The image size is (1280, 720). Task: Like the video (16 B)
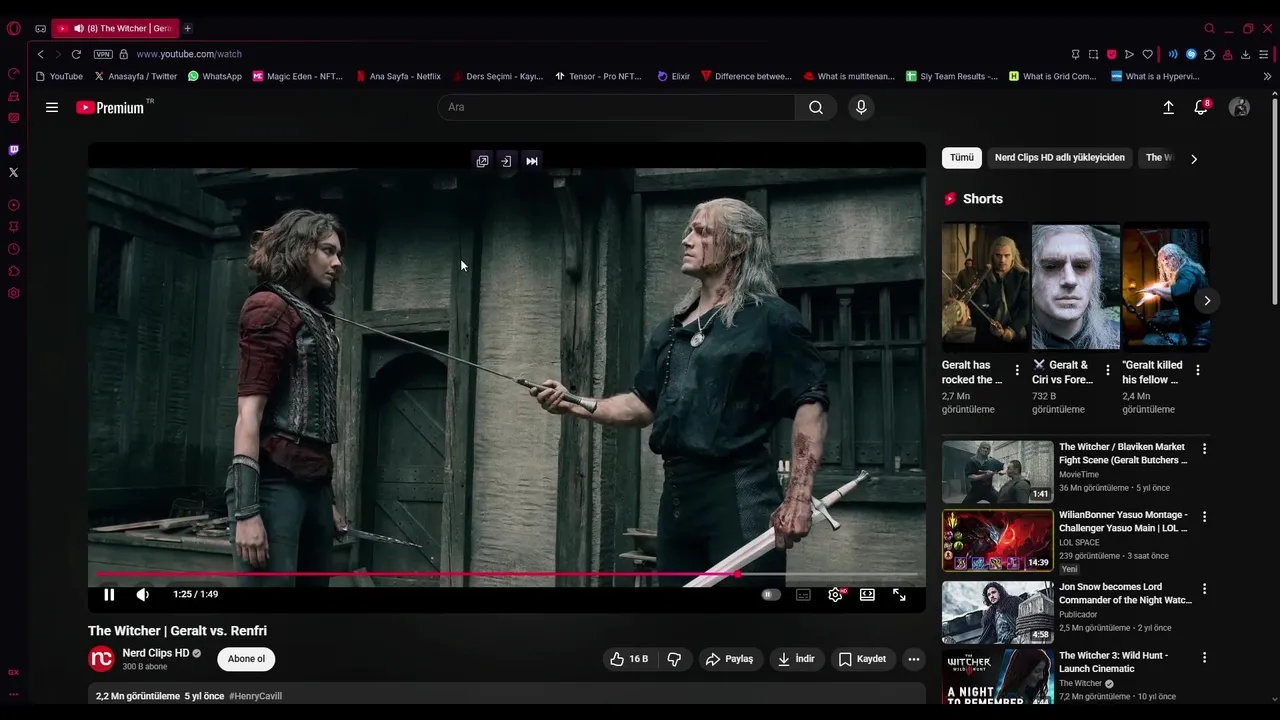pos(629,659)
